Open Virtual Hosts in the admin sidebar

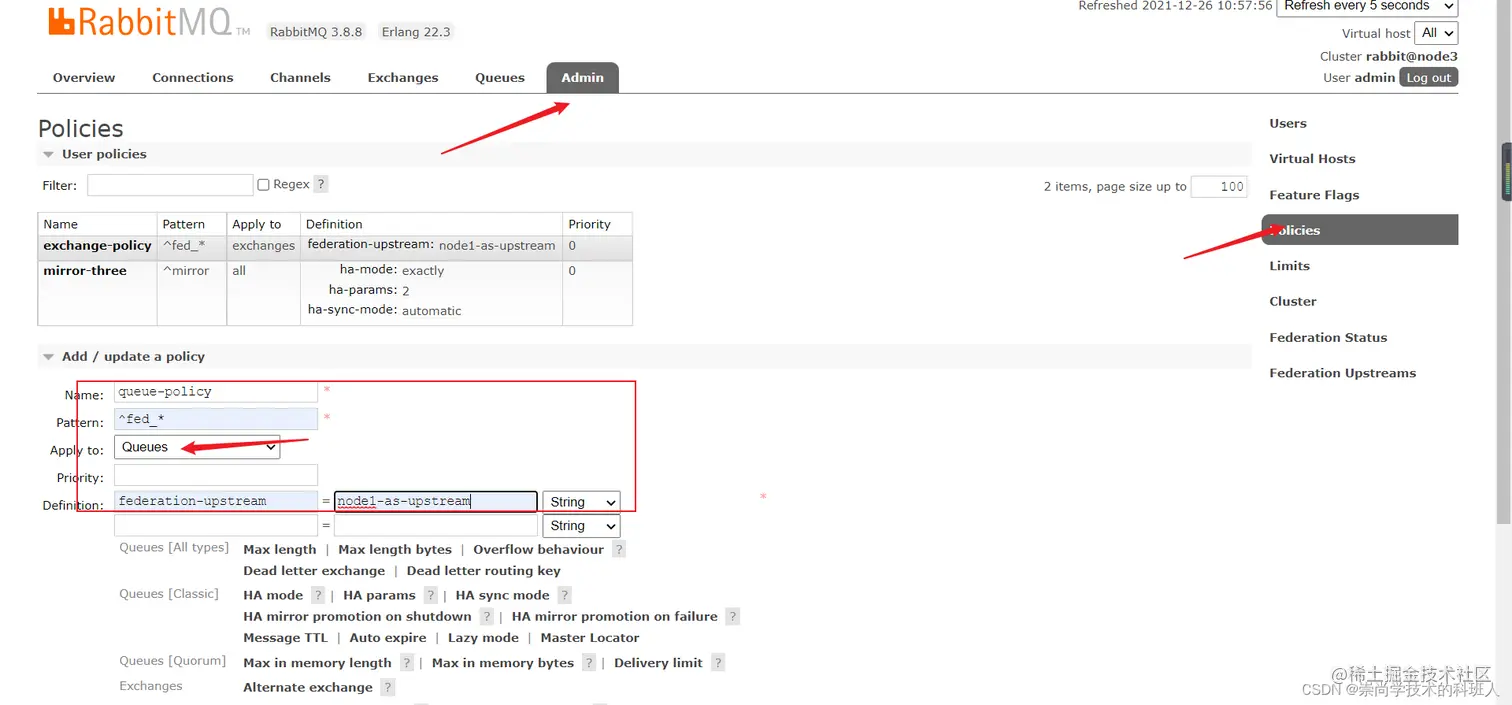[1312, 158]
